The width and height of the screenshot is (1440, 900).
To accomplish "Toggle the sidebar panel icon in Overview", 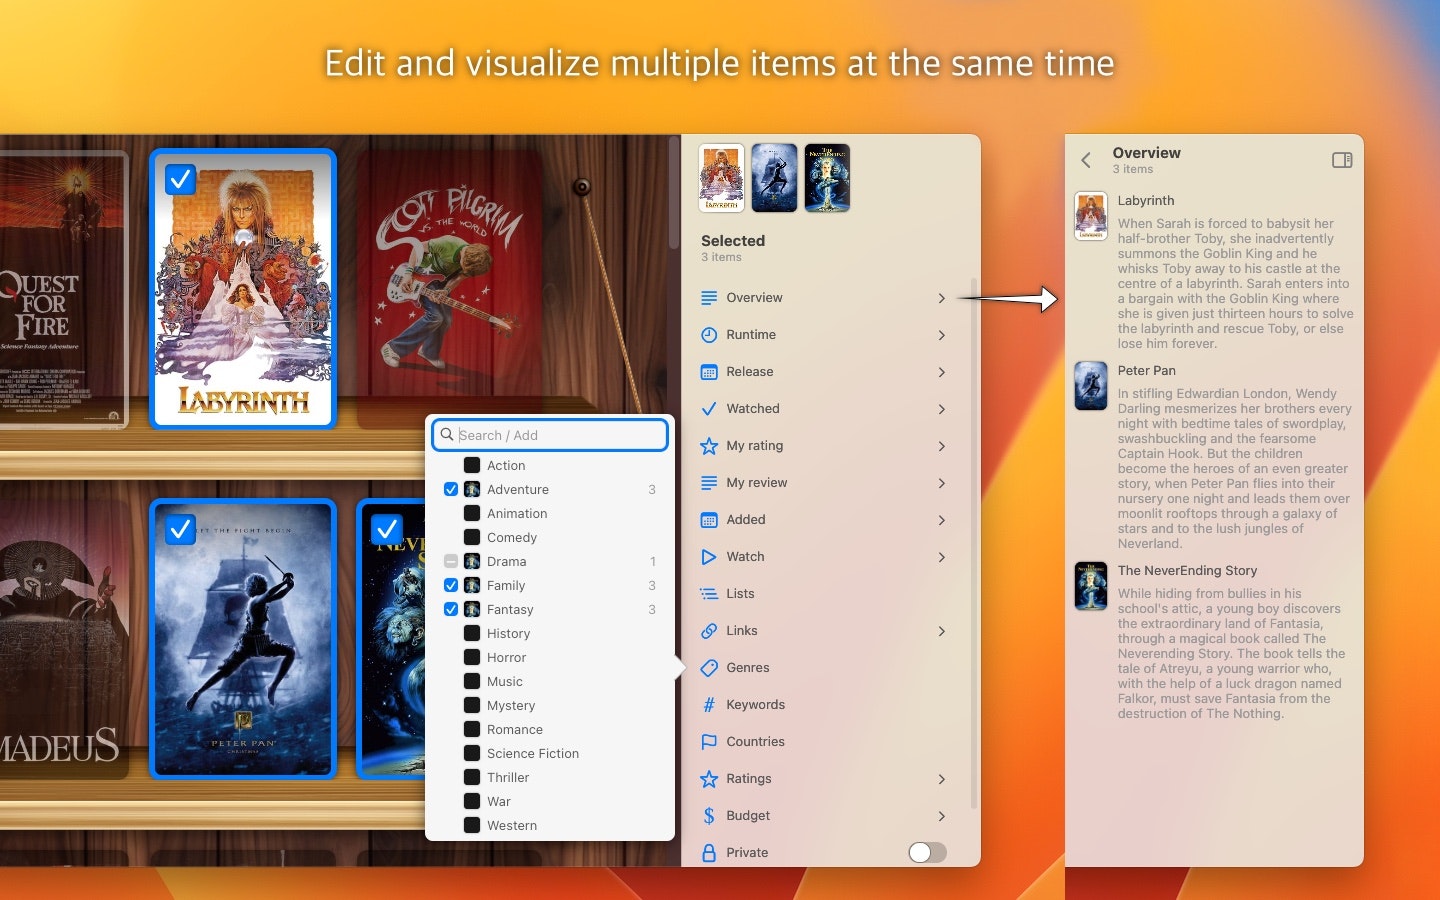I will click(1342, 160).
